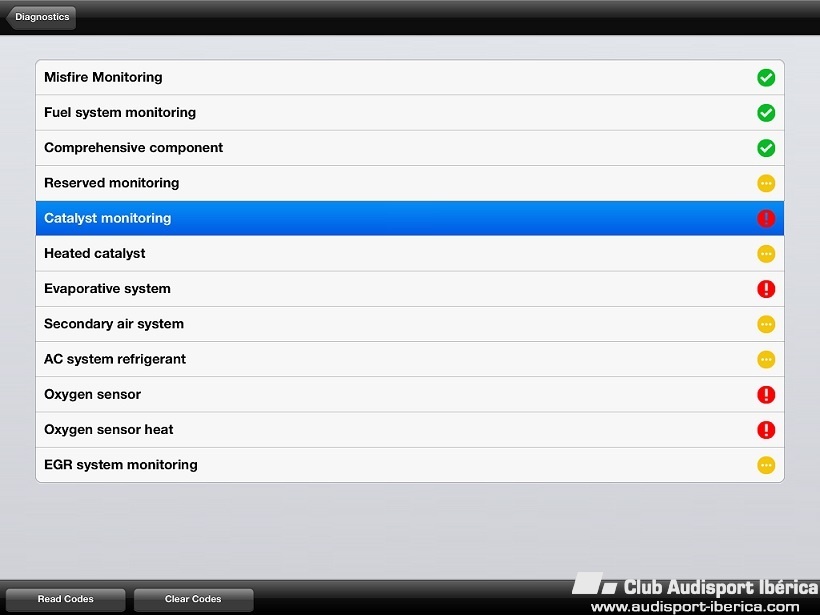Click green status icon for Comprehensive component
The width and height of the screenshot is (820, 615).
[766, 148]
